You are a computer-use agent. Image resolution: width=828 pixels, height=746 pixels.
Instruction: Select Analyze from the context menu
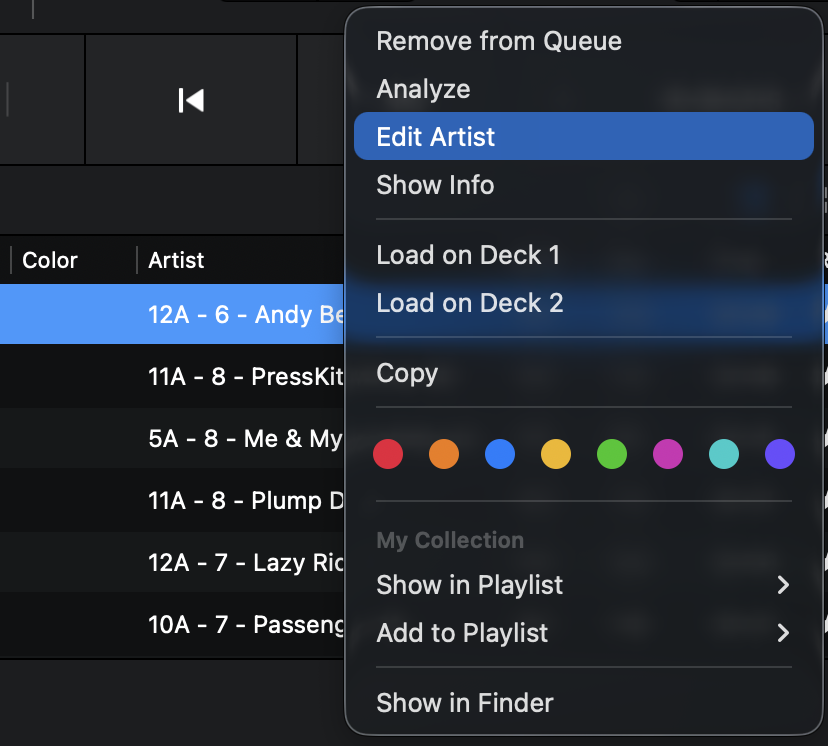(423, 89)
